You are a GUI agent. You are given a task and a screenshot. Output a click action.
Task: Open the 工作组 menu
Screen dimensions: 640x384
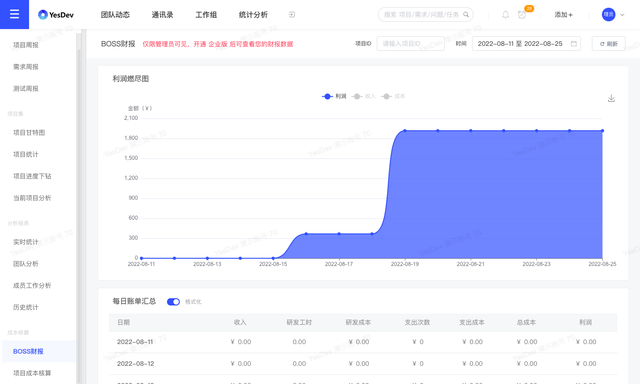[206, 15]
